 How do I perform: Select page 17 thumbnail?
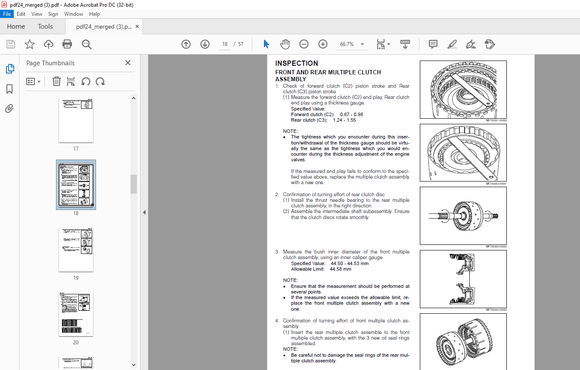(76, 121)
